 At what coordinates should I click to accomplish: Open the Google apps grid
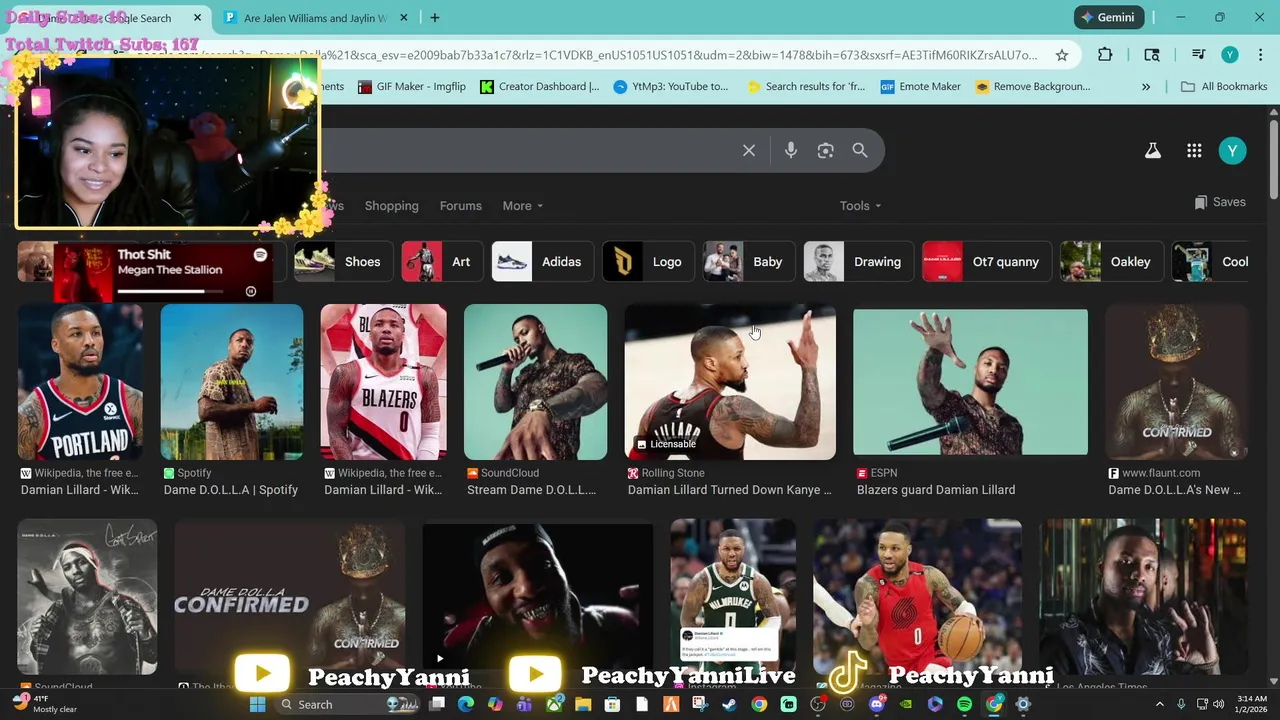click(1194, 150)
